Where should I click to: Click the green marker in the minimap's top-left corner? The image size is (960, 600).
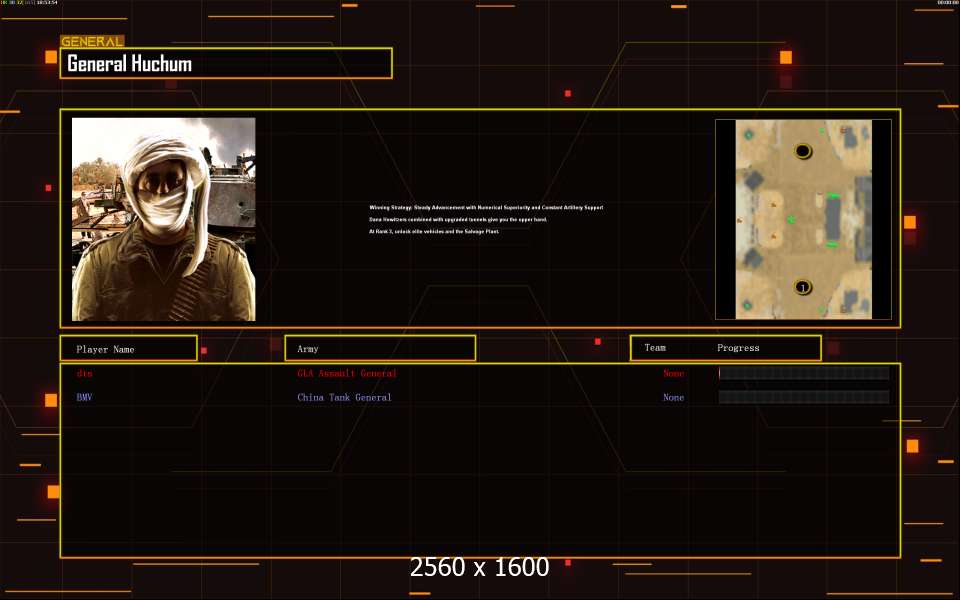pos(748,135)
